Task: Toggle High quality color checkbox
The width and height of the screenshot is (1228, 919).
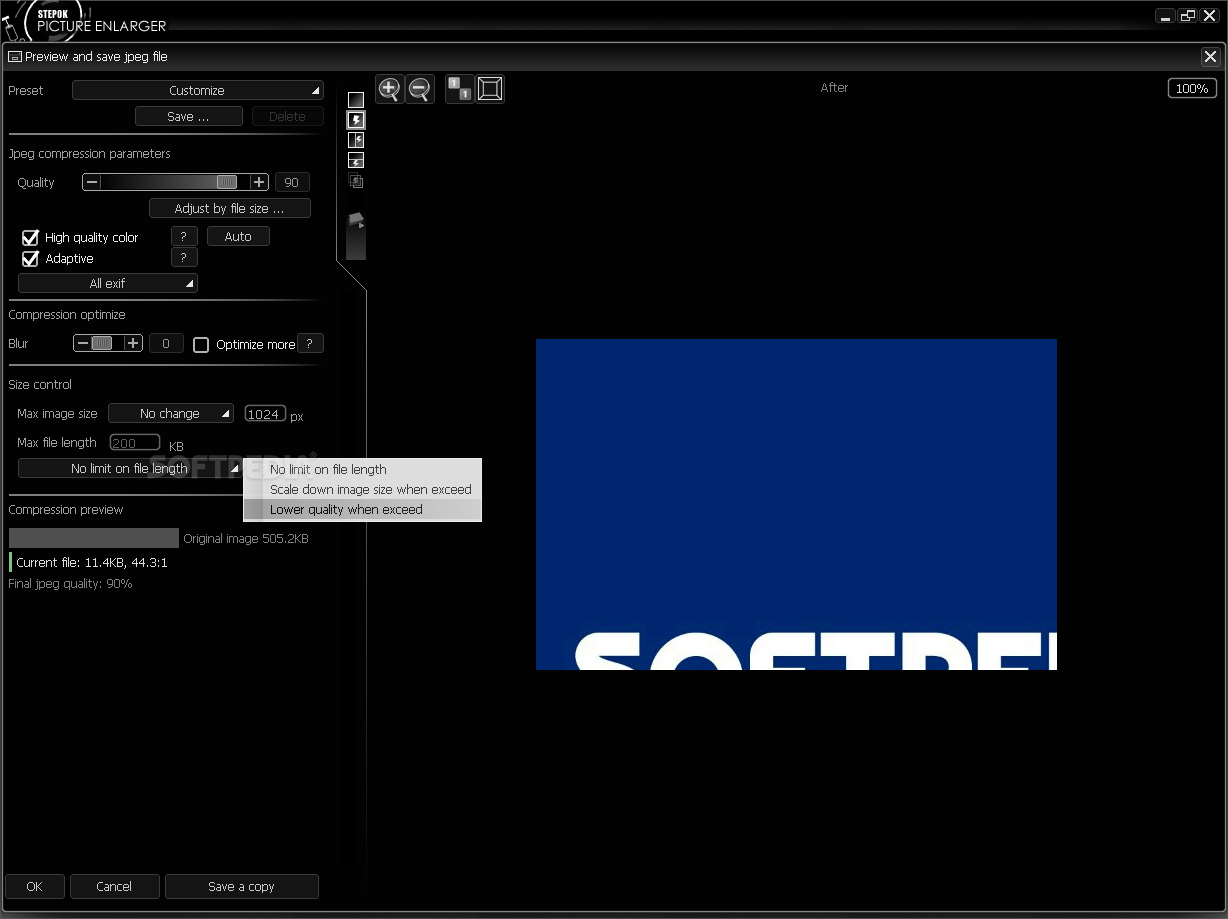Action: click(x=30, y=238)
